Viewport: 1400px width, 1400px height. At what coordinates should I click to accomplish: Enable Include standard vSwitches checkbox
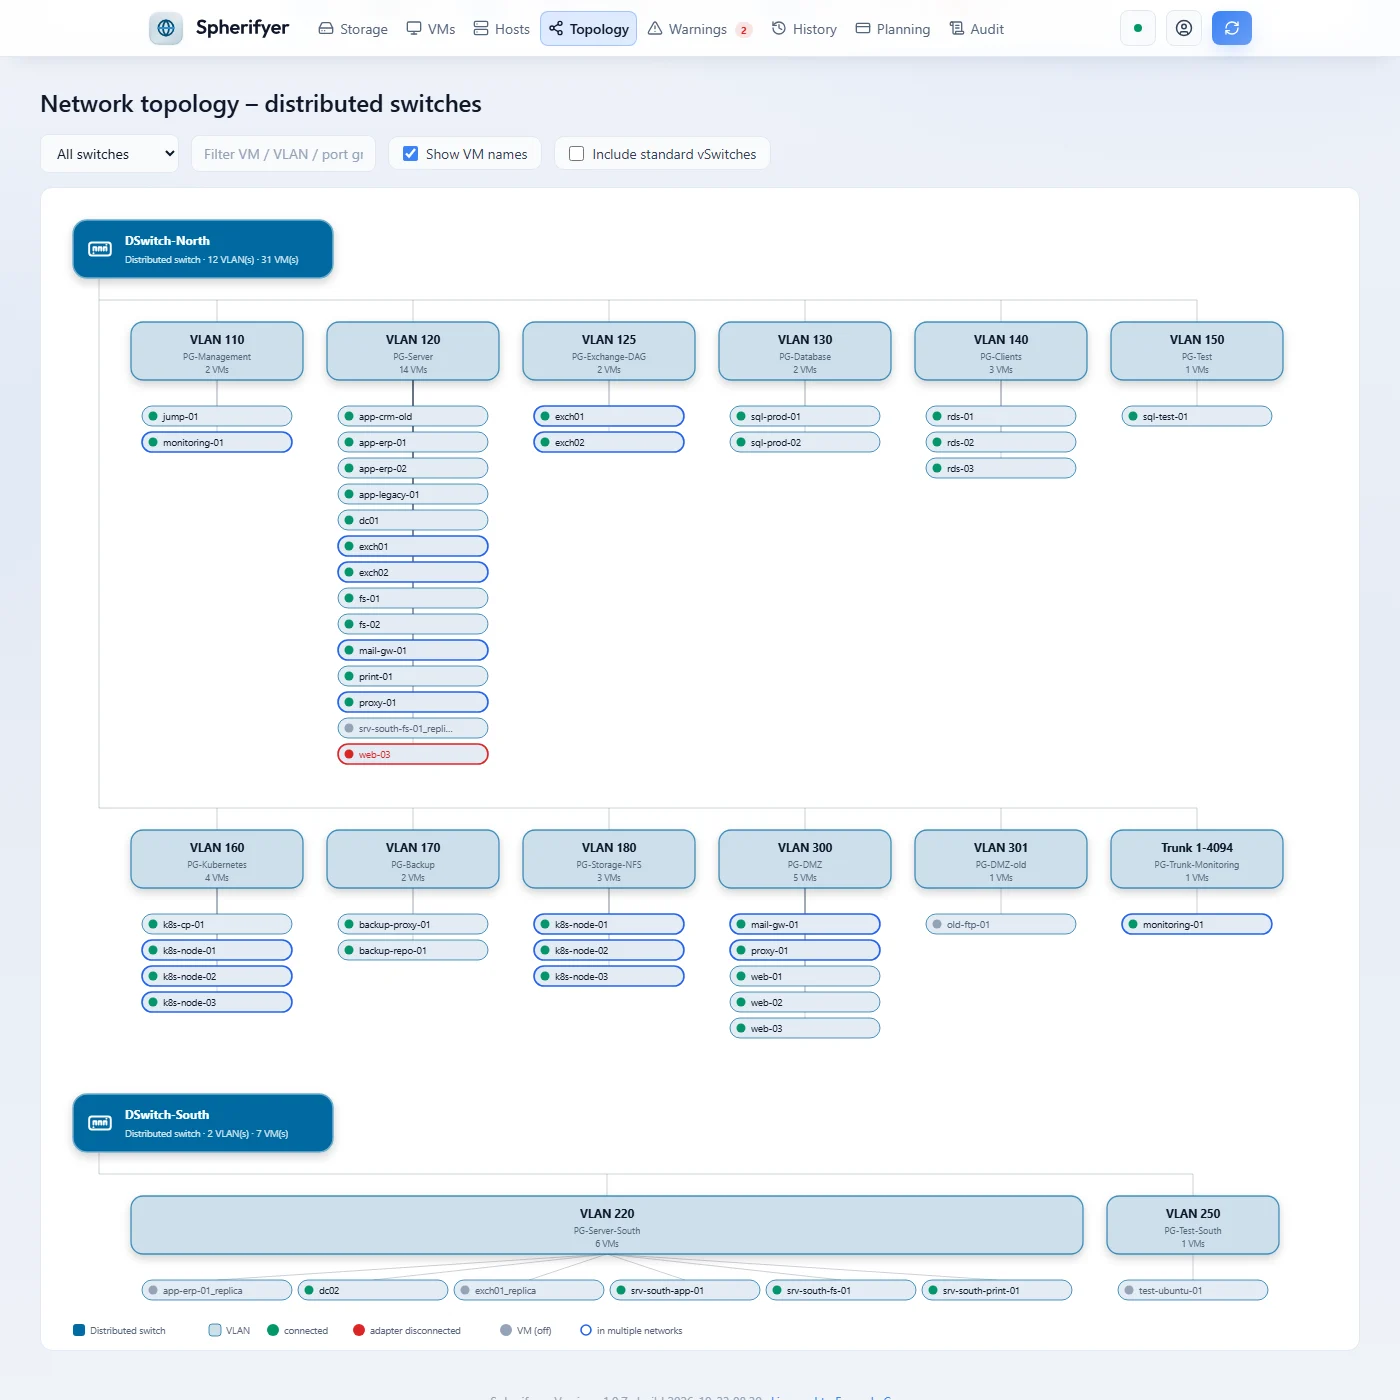576,153
